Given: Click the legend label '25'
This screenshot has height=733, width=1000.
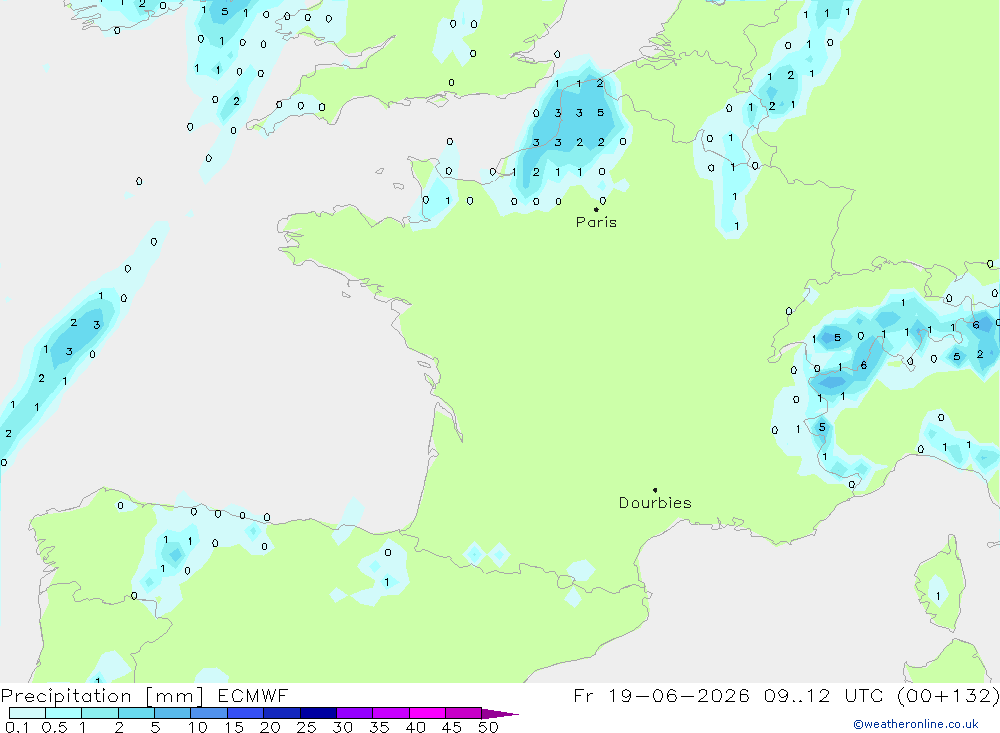Looking at the screenshot, I should click(x=307, y=727).
